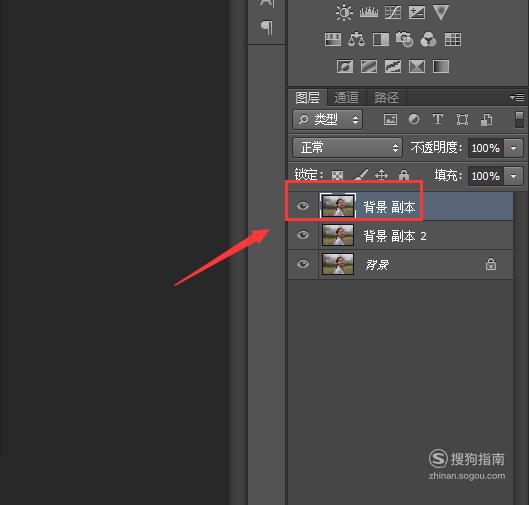Image resolution: width=529 pixels, height=505 pixels.
Task: Add an Exposure adjustment layer
Action: coord(417,13)
